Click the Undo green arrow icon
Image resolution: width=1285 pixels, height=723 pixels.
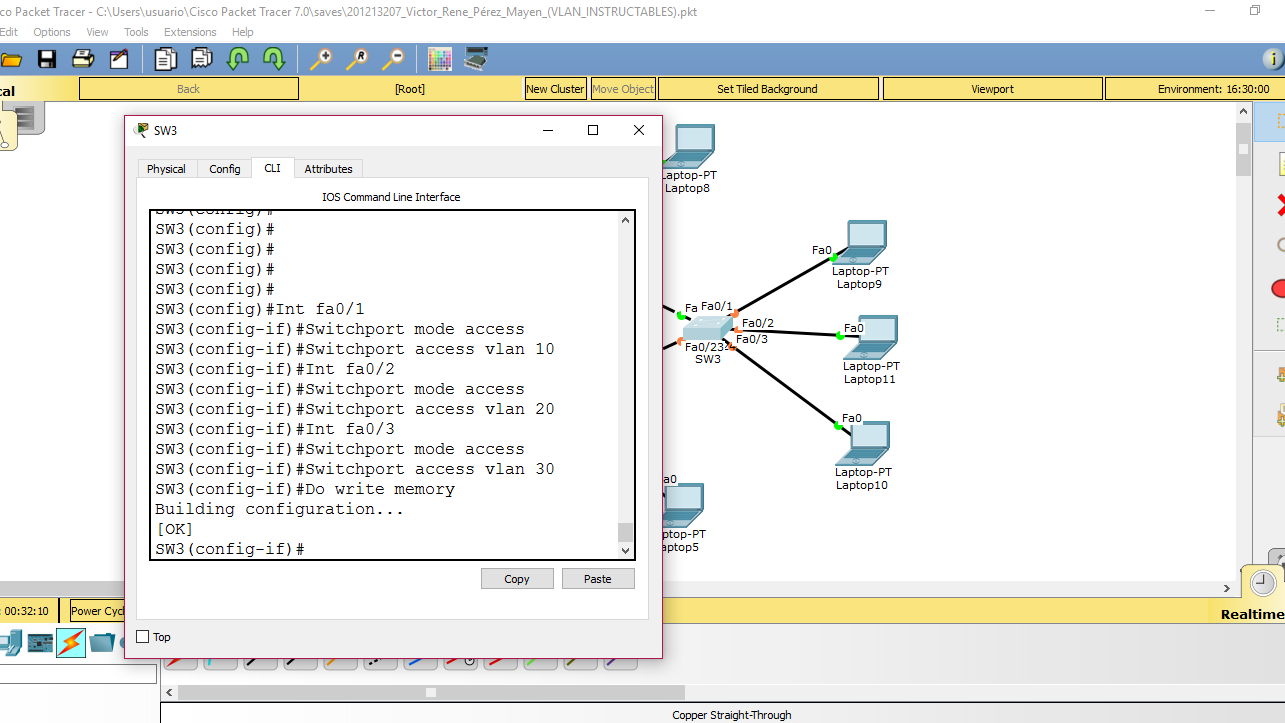(237, 59)
